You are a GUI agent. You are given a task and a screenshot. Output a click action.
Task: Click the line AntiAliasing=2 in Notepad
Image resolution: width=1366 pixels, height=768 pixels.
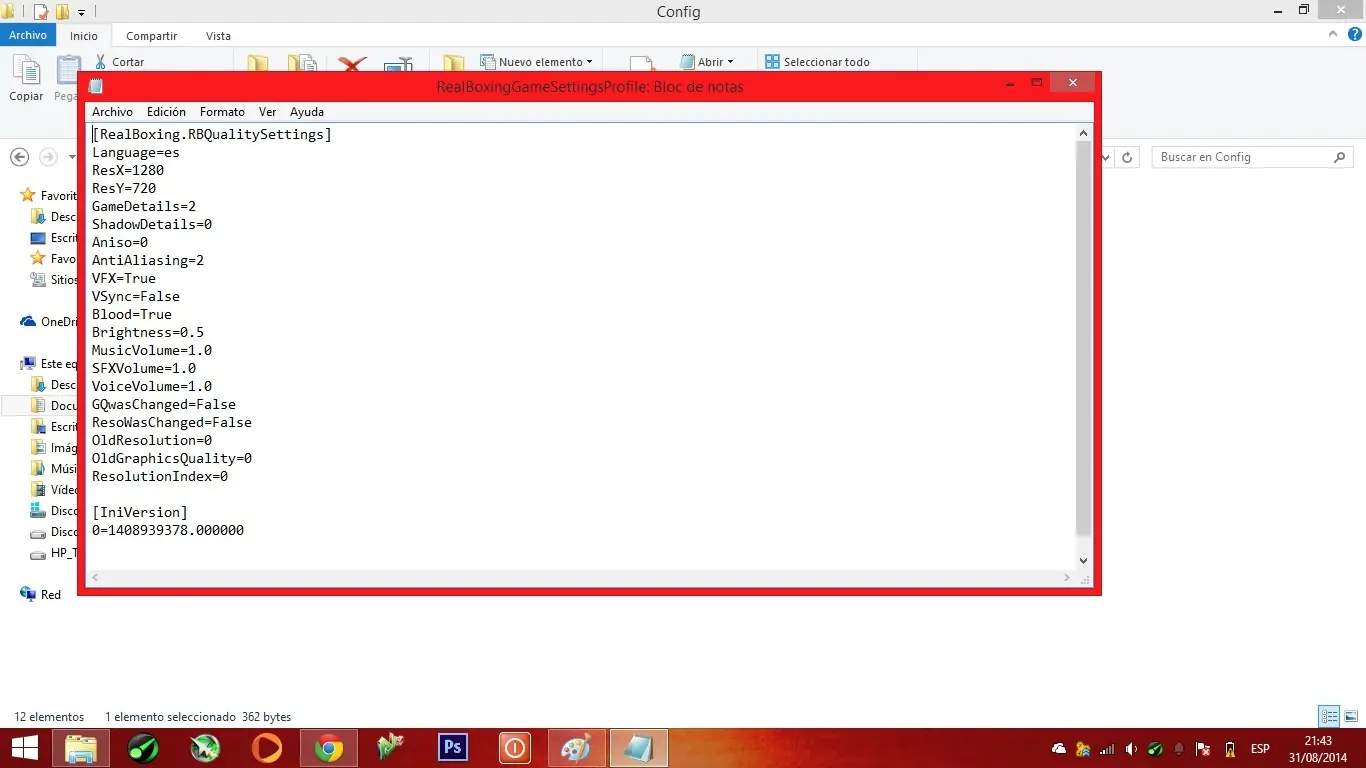(148, 260)
